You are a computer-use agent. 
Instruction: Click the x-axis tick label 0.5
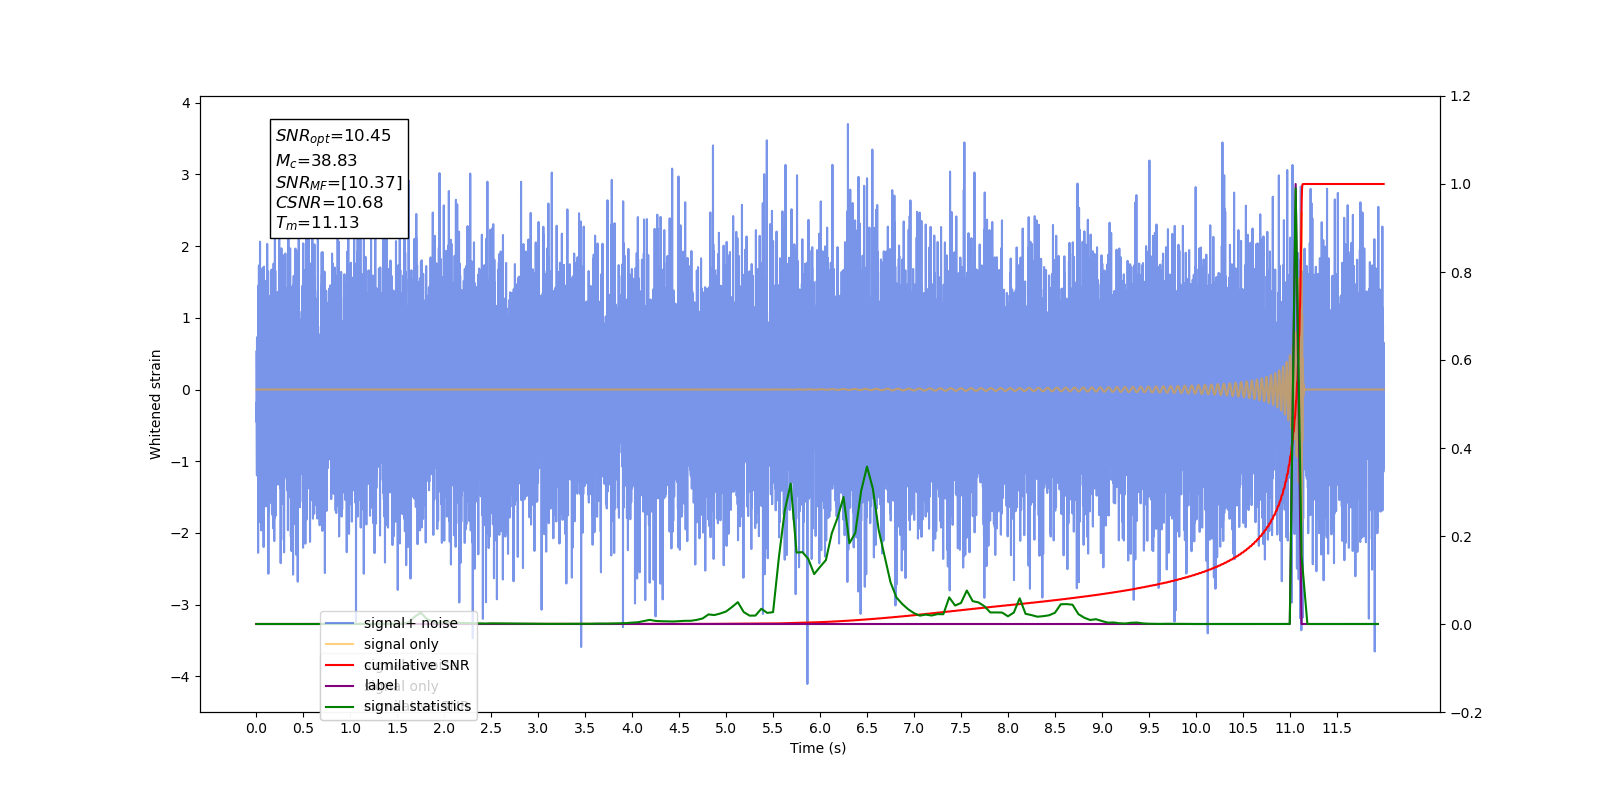303,728
